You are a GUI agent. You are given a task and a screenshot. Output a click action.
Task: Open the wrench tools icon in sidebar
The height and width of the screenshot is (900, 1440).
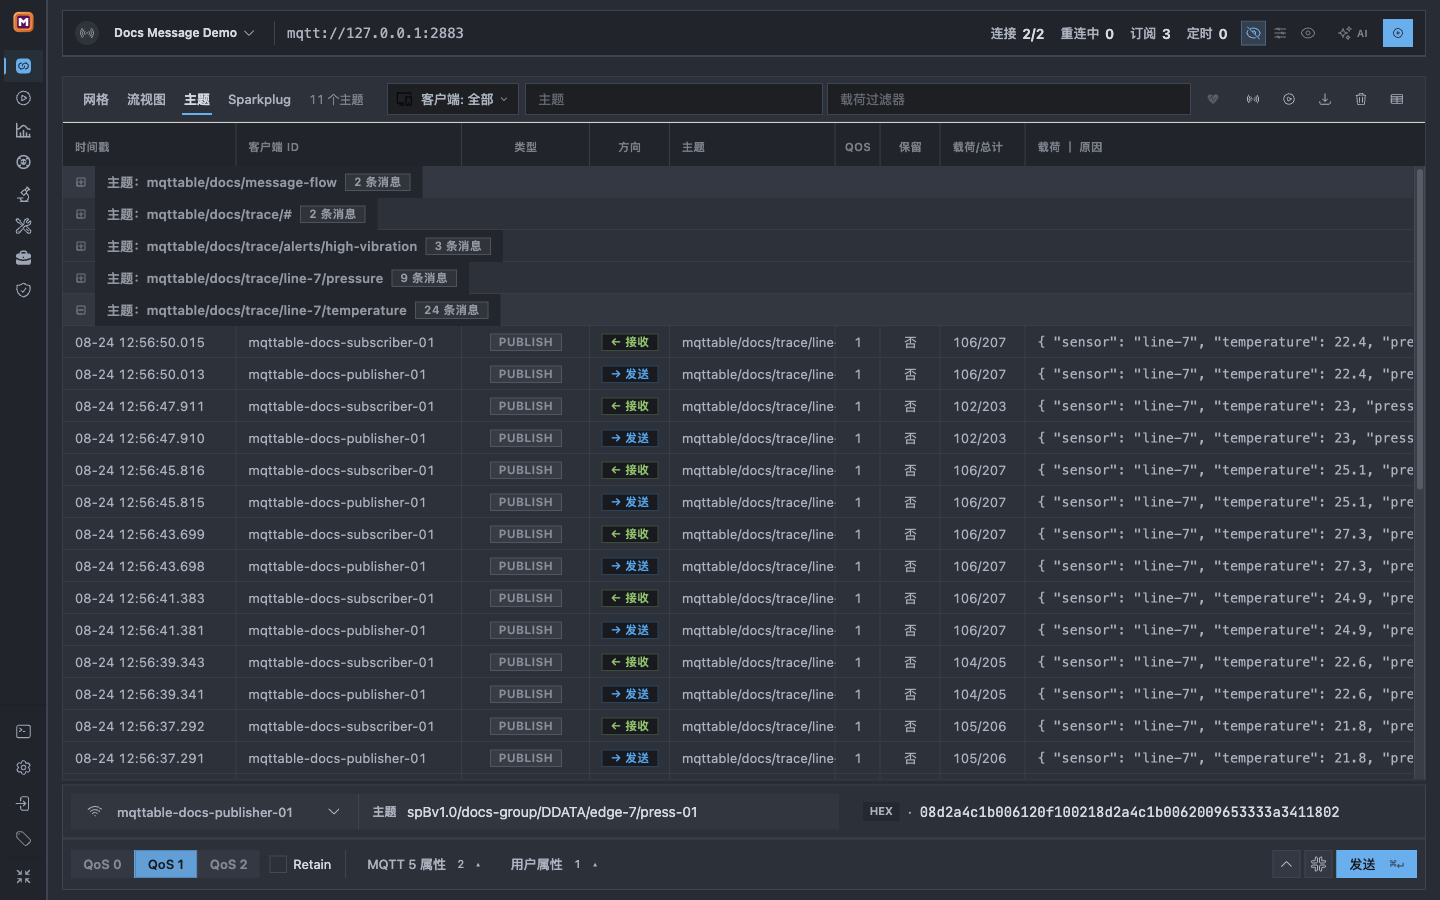(23, 226)
